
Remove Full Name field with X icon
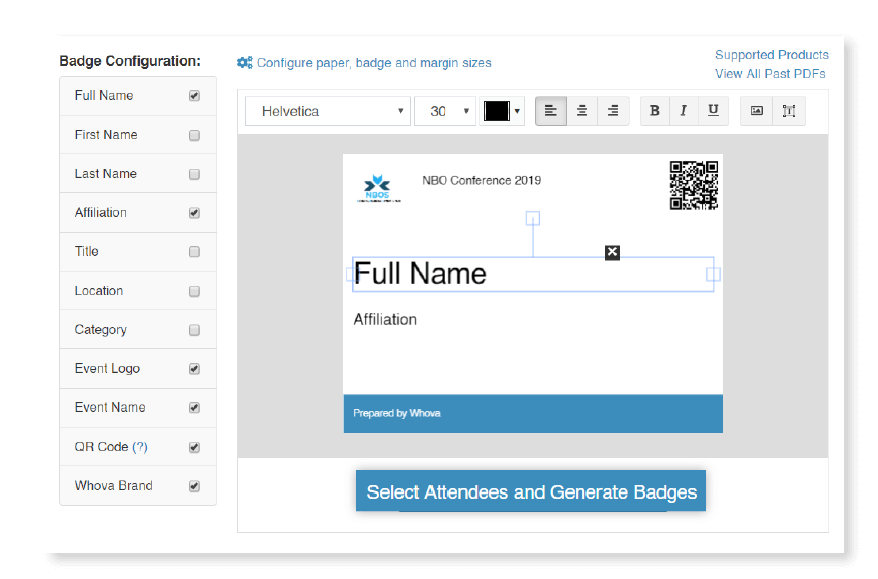click(x=612, y=252)
